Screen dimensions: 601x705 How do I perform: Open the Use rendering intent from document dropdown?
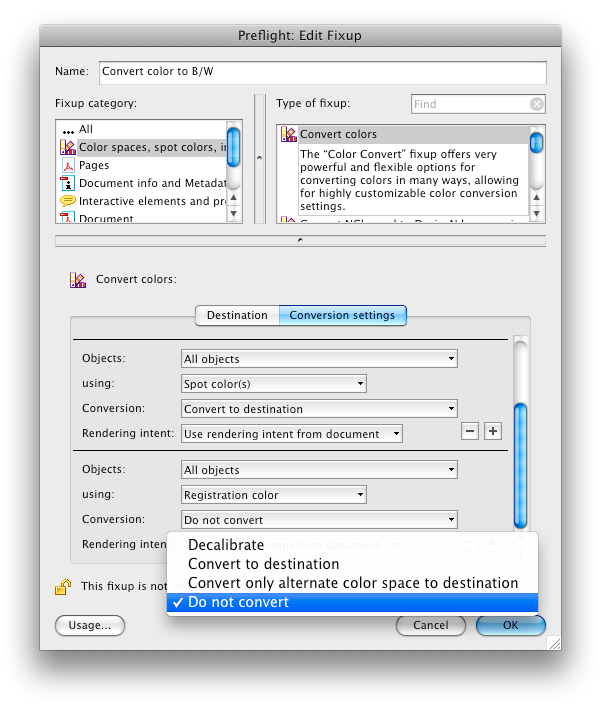pyautogui.click(x=292, y=434)
